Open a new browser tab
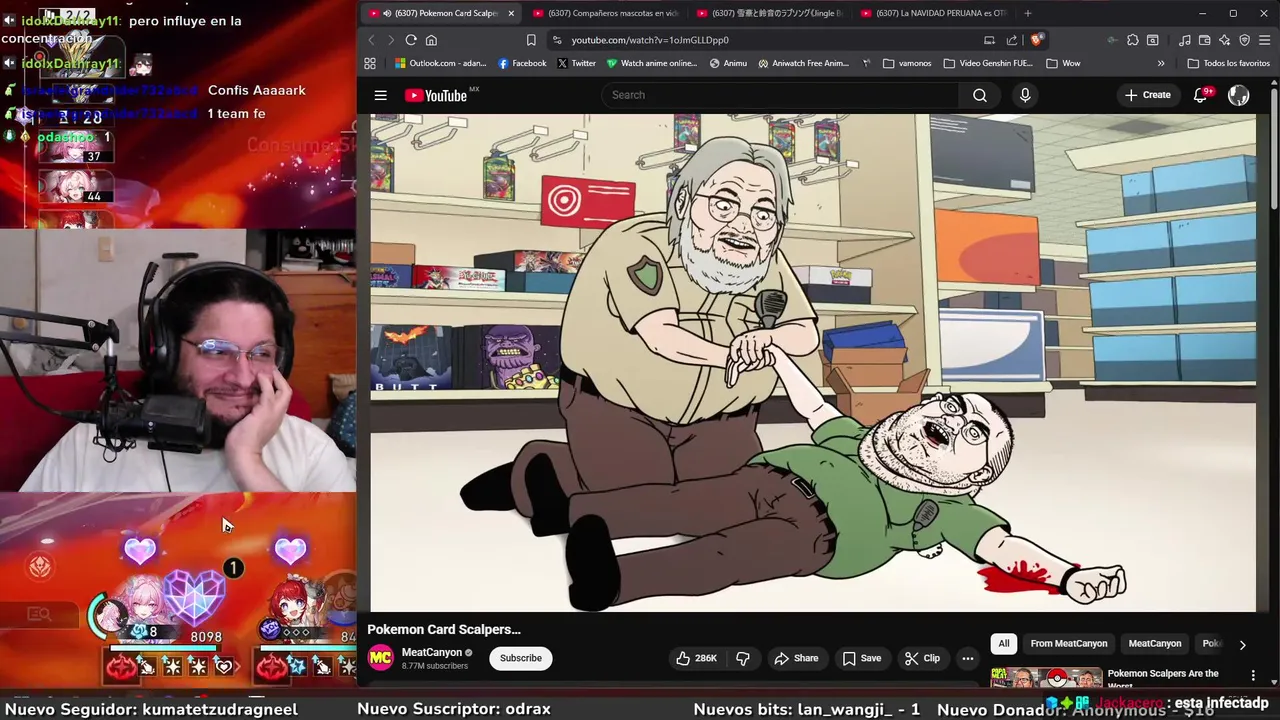The height and width of the screenshot is (720, 1280). tap(1027, 13)
